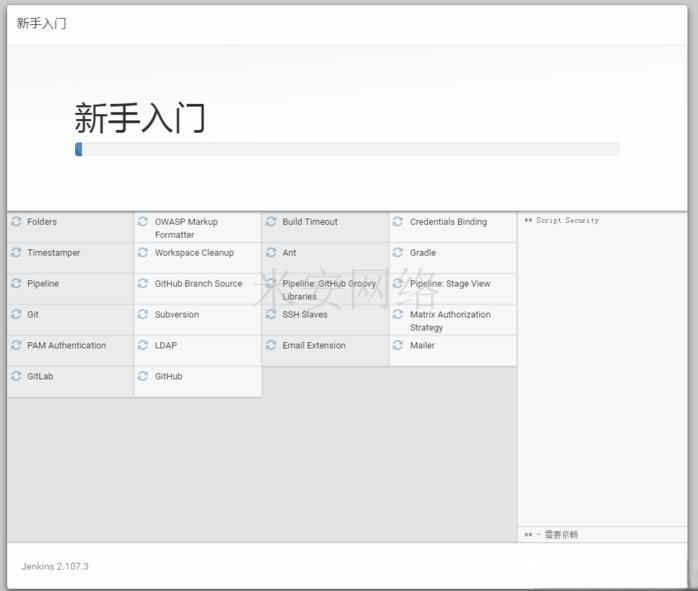Select the Subversion label
Screen dimensions: 698x591
[177, 314]
